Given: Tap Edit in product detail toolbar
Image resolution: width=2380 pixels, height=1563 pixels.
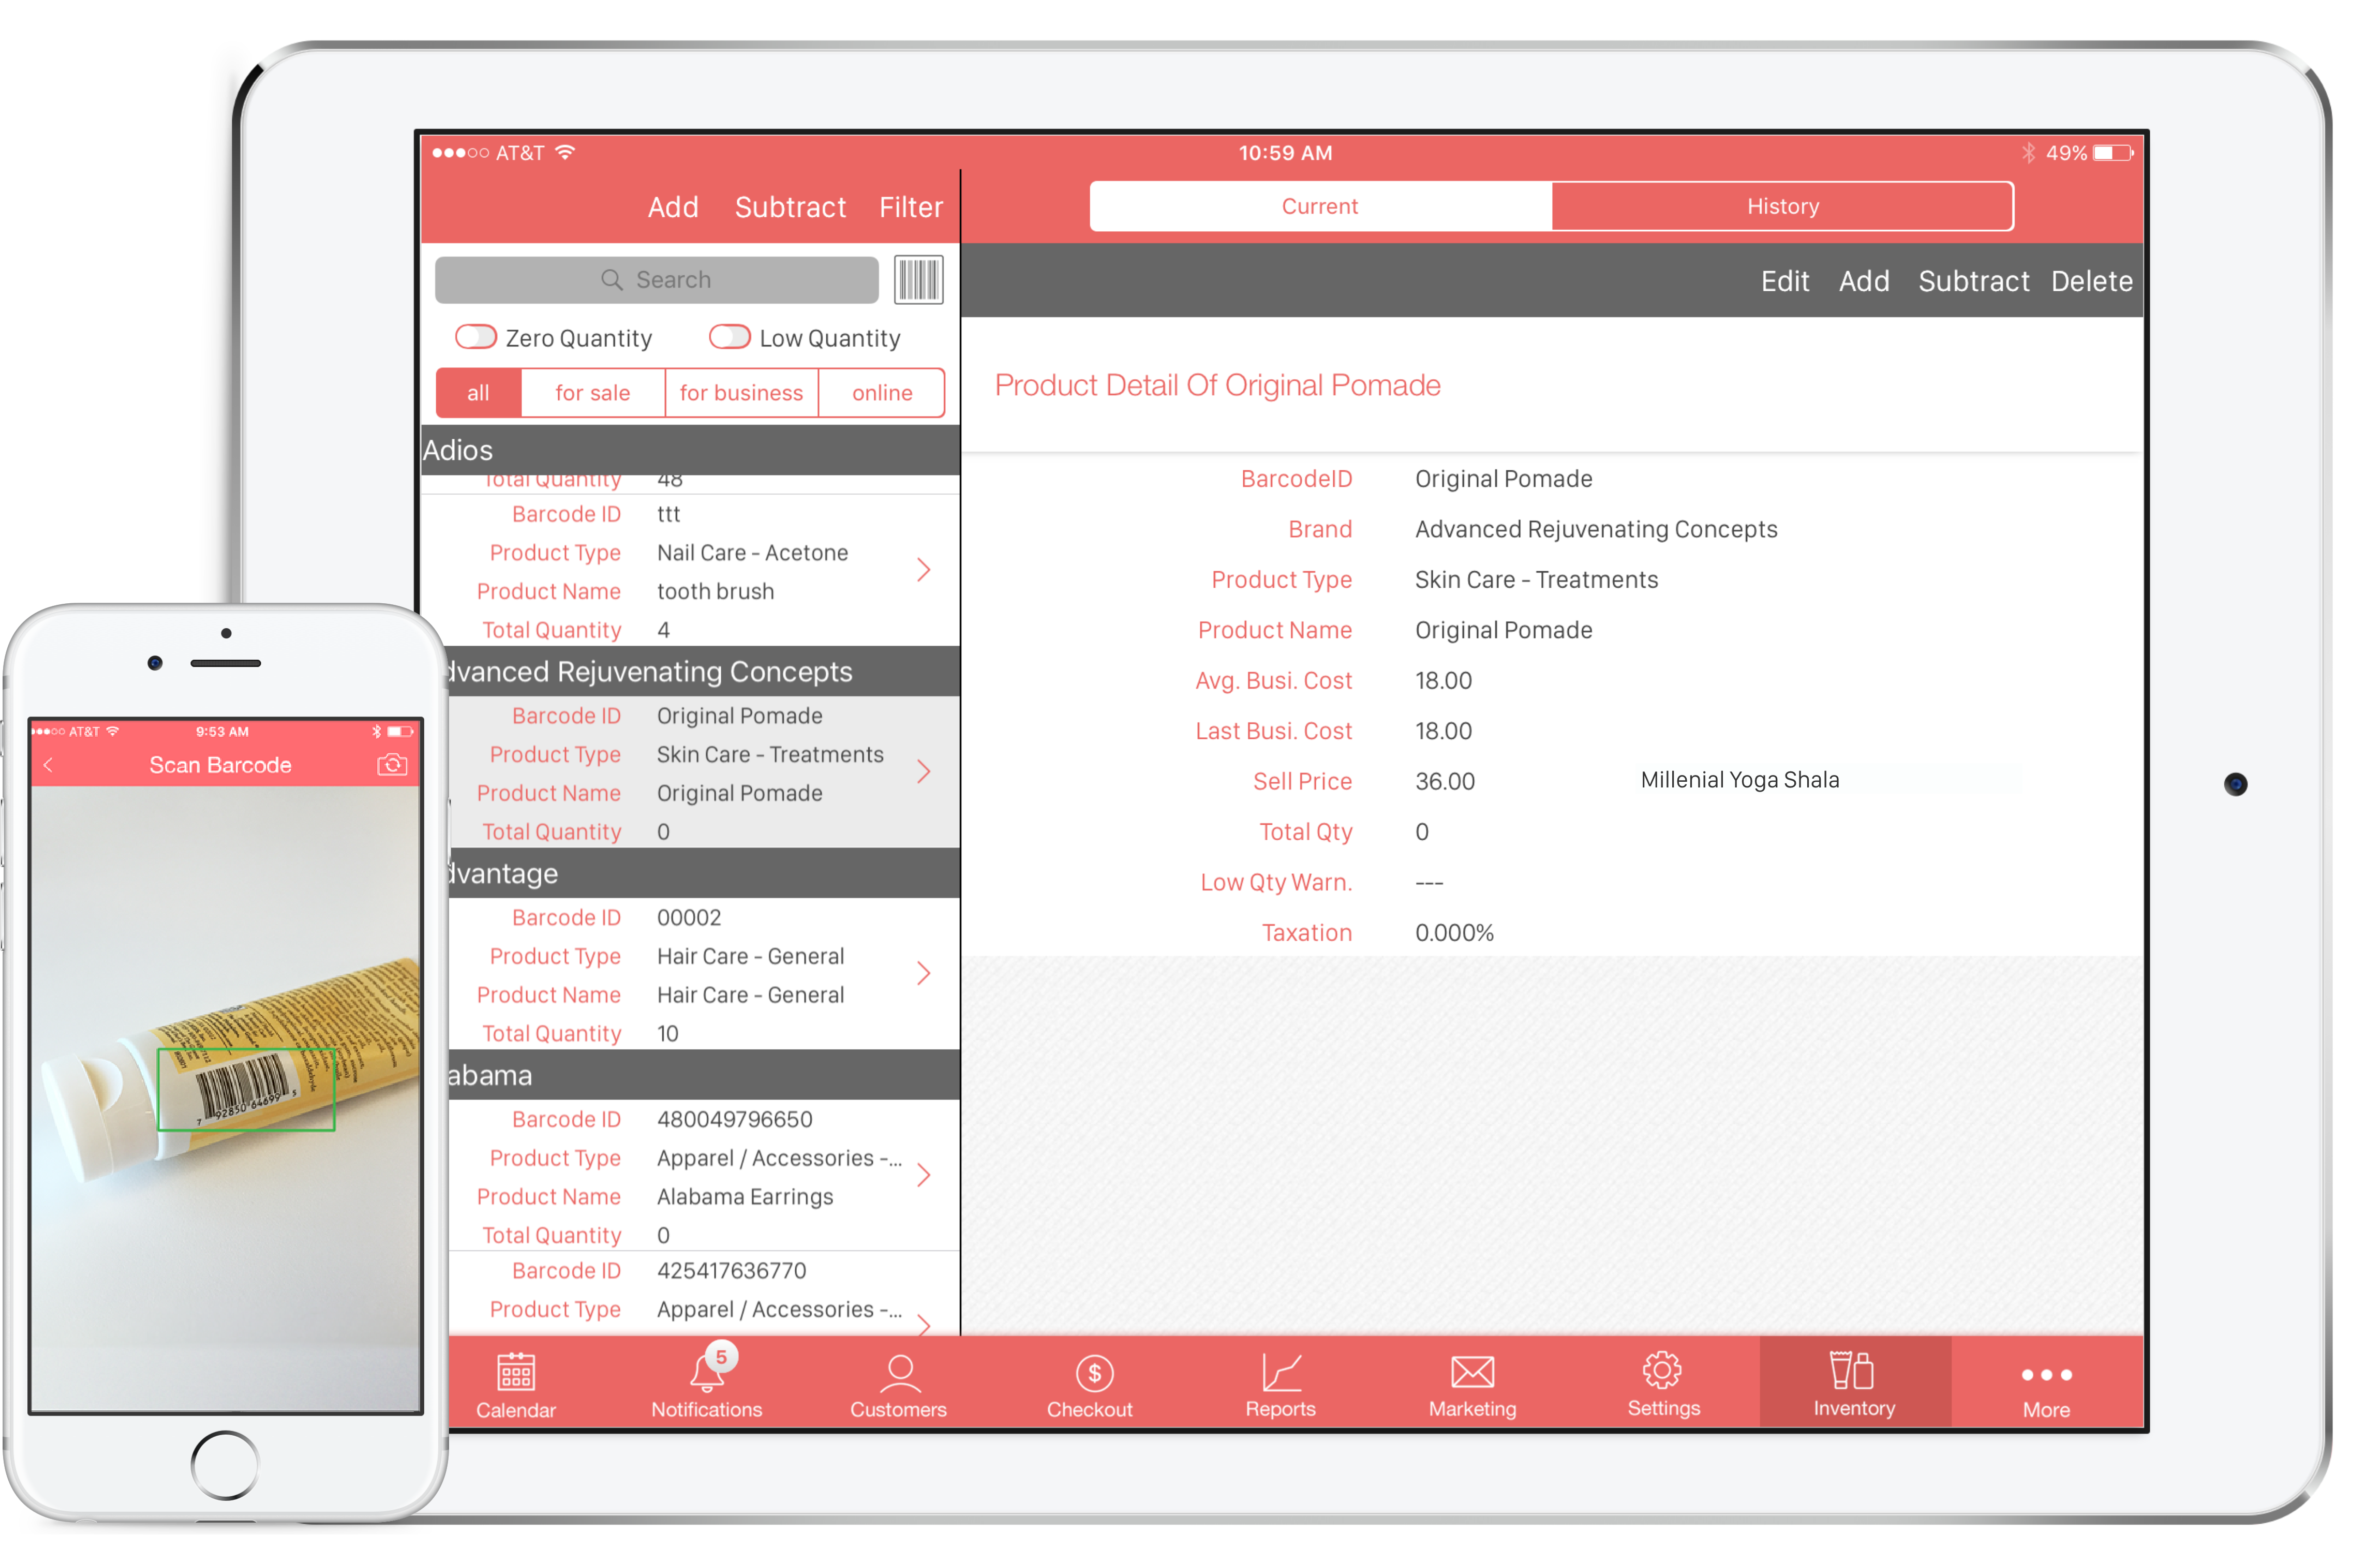Looking at the screenshot, I should (x=1785, y=281).
